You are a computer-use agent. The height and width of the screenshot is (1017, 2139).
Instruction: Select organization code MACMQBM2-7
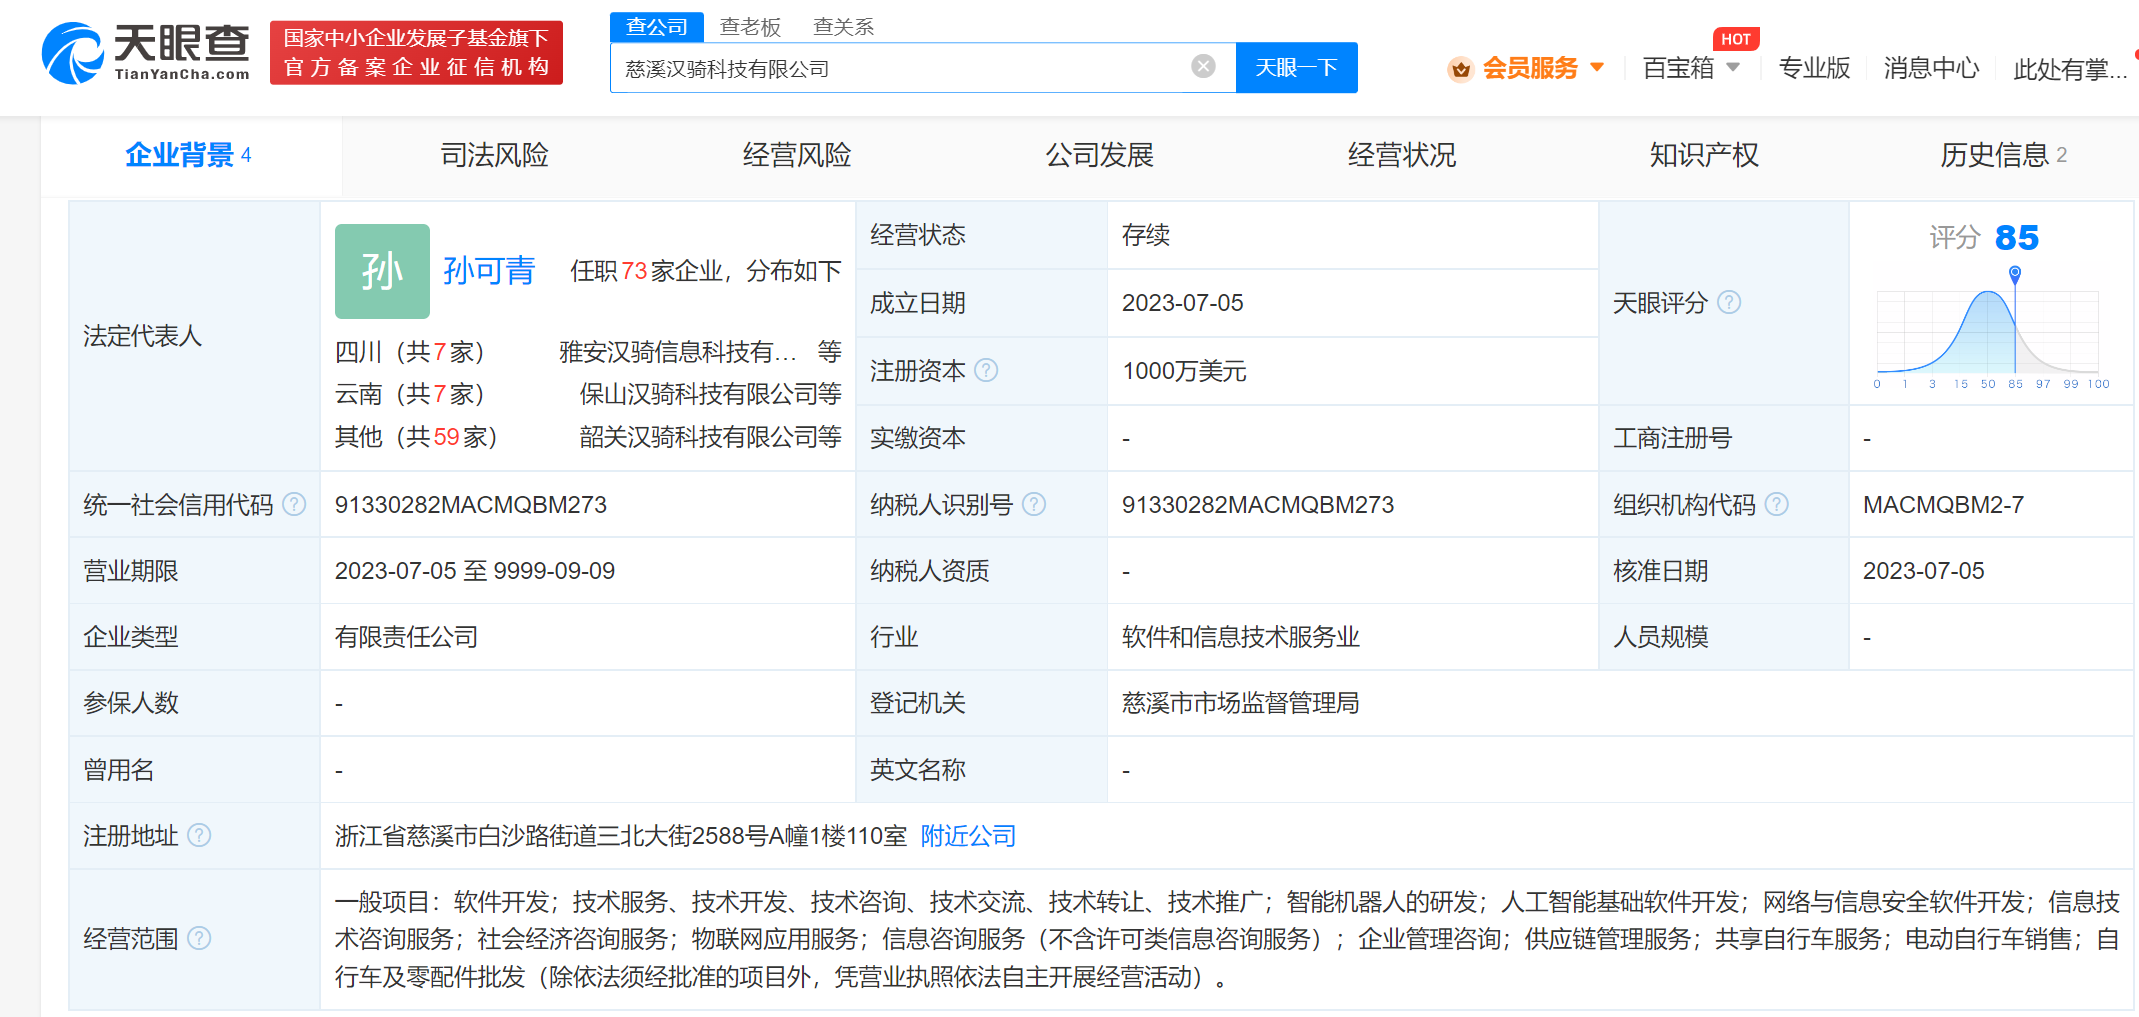[x=1943, y=505]
